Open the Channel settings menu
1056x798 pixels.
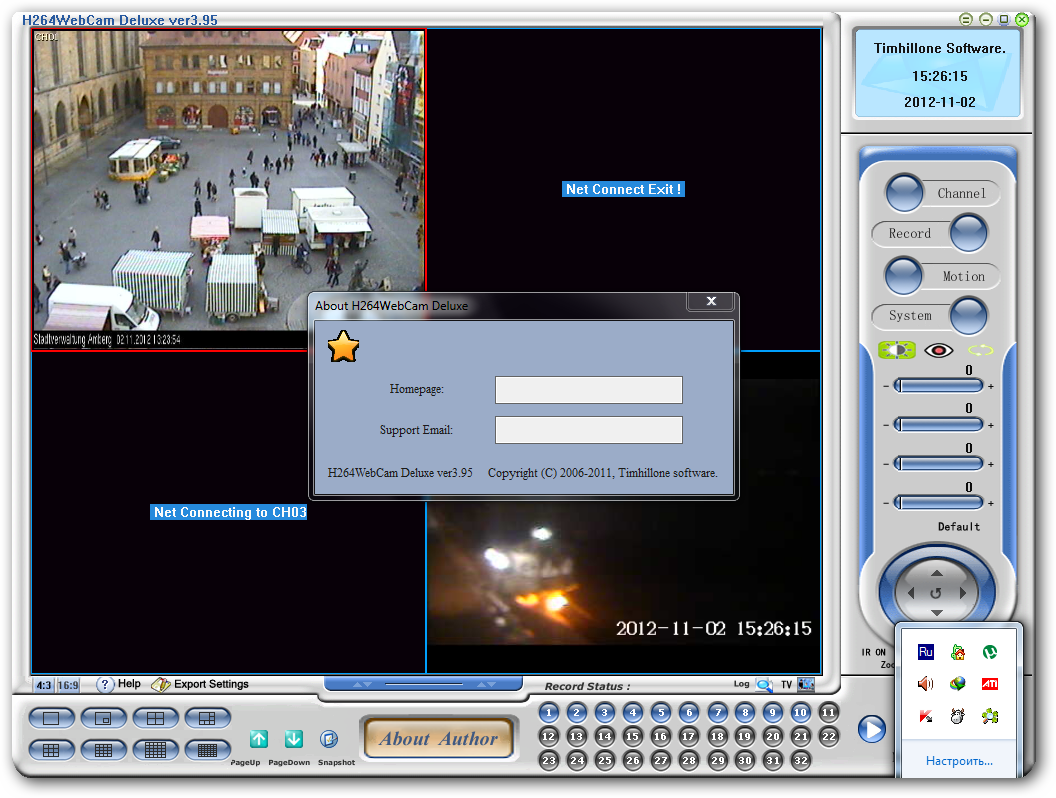click(x=906, y=193)
